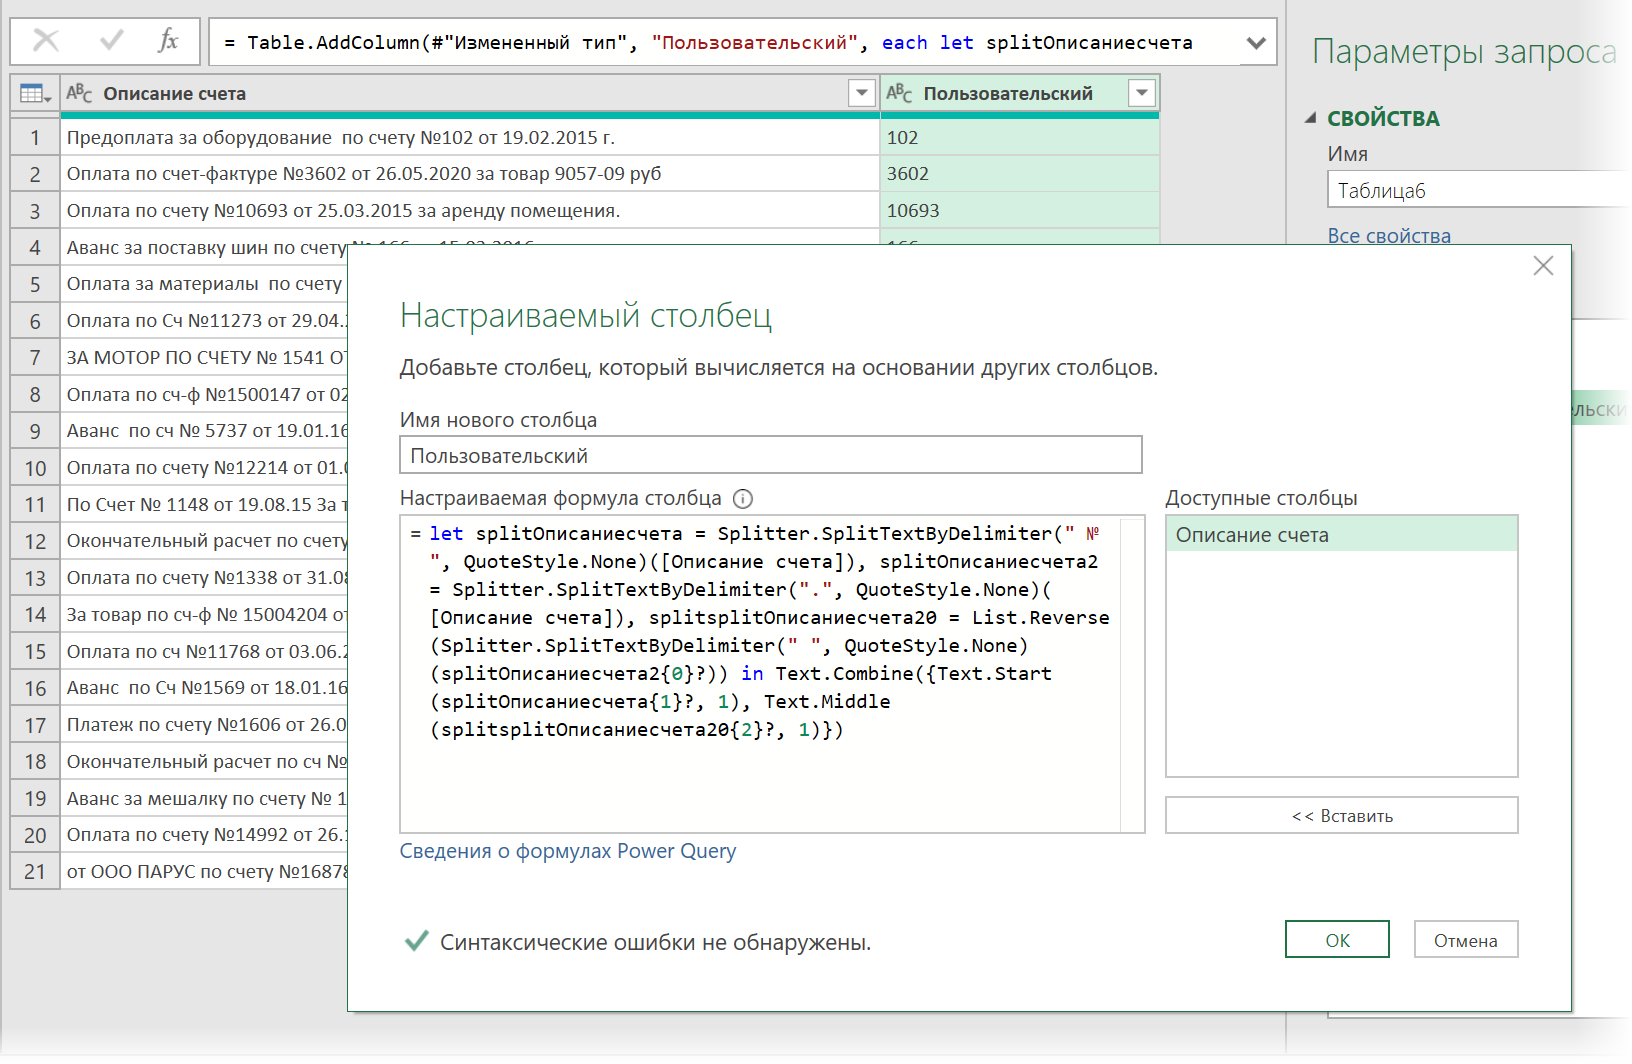Click the Отмена button
This screenshot has width=1632, height=1064.
coord(1466,940)
